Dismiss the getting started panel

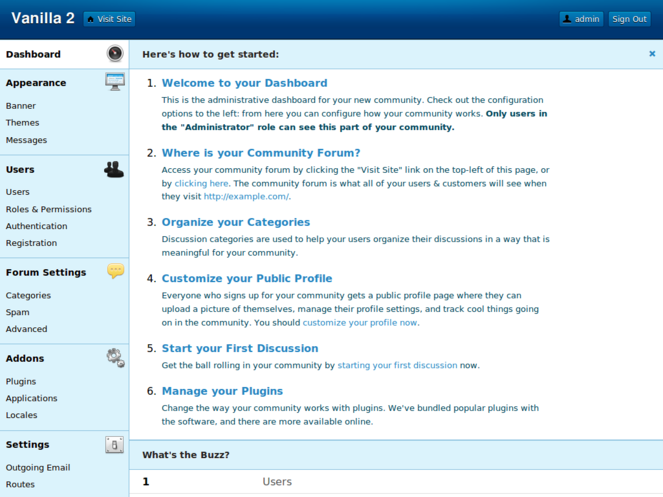tap(652, 54)
